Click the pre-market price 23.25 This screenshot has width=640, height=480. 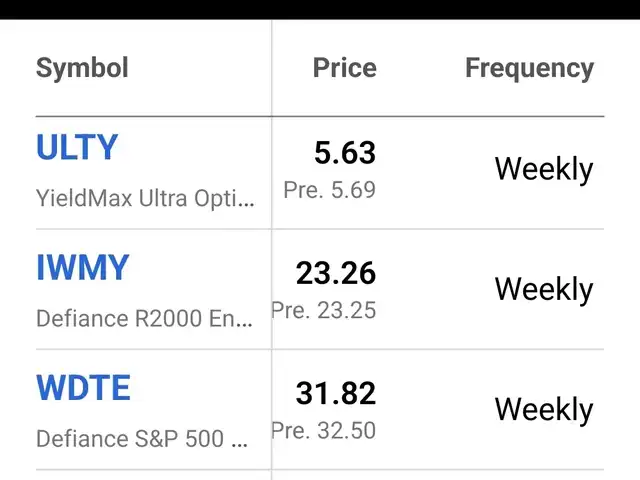324,310
